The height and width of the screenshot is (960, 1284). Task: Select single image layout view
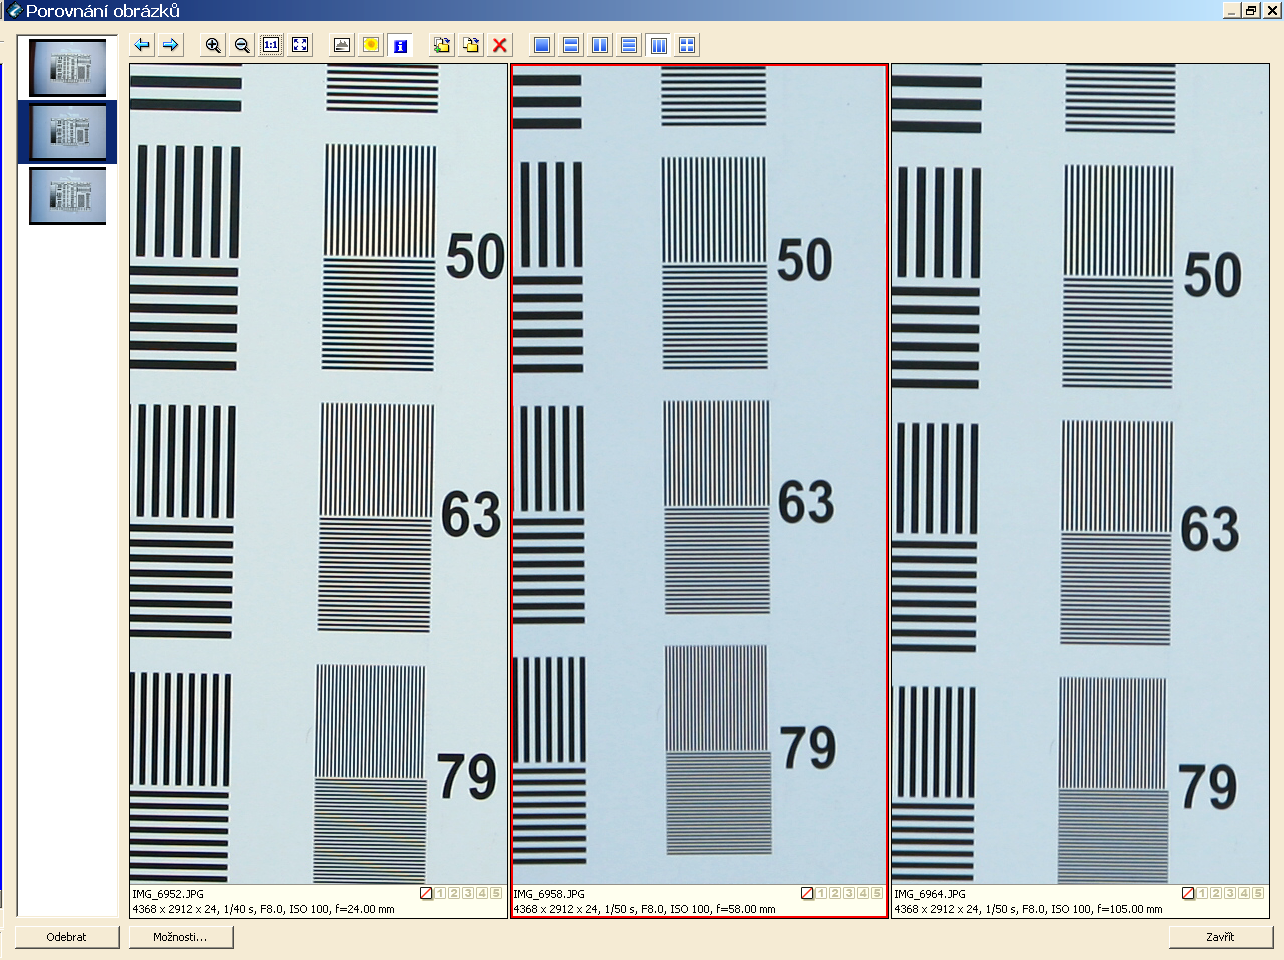542,45
